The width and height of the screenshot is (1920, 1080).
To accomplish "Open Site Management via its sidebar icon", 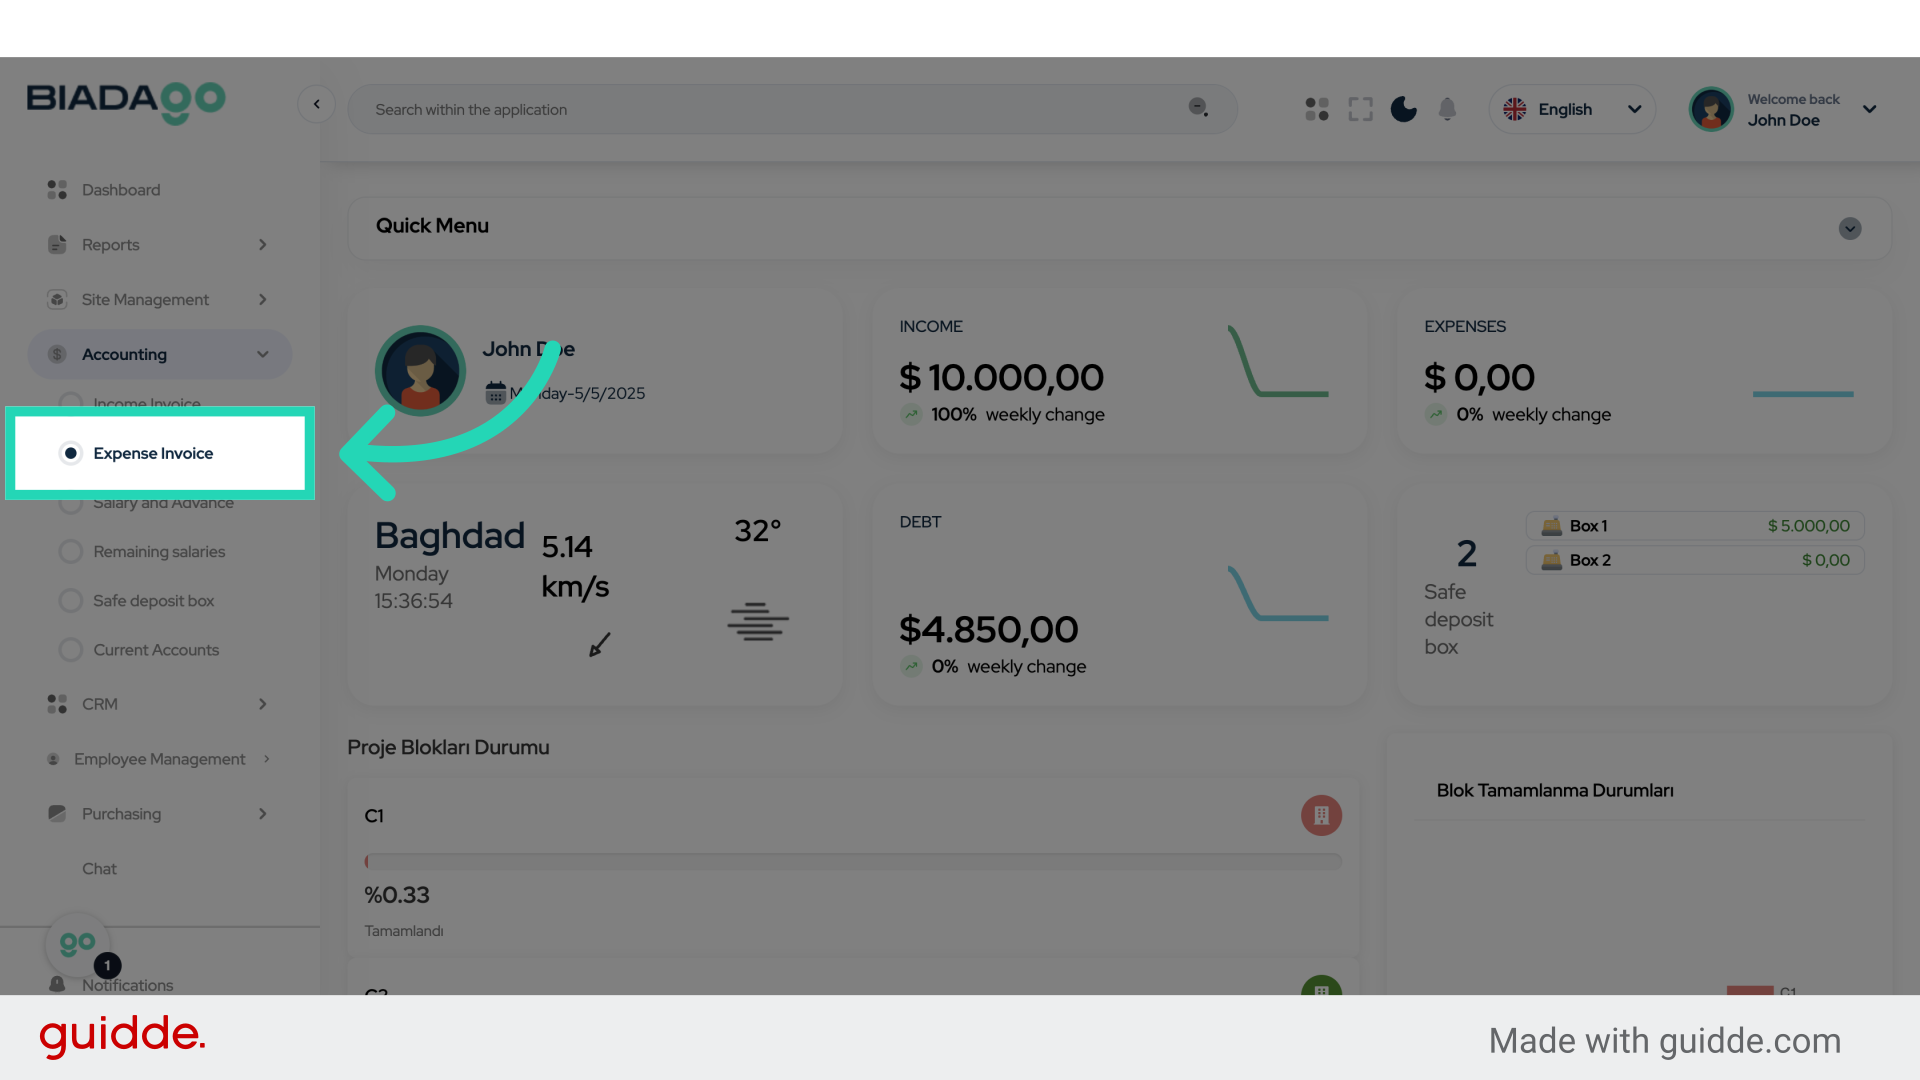I will click(x=56, y=299).
